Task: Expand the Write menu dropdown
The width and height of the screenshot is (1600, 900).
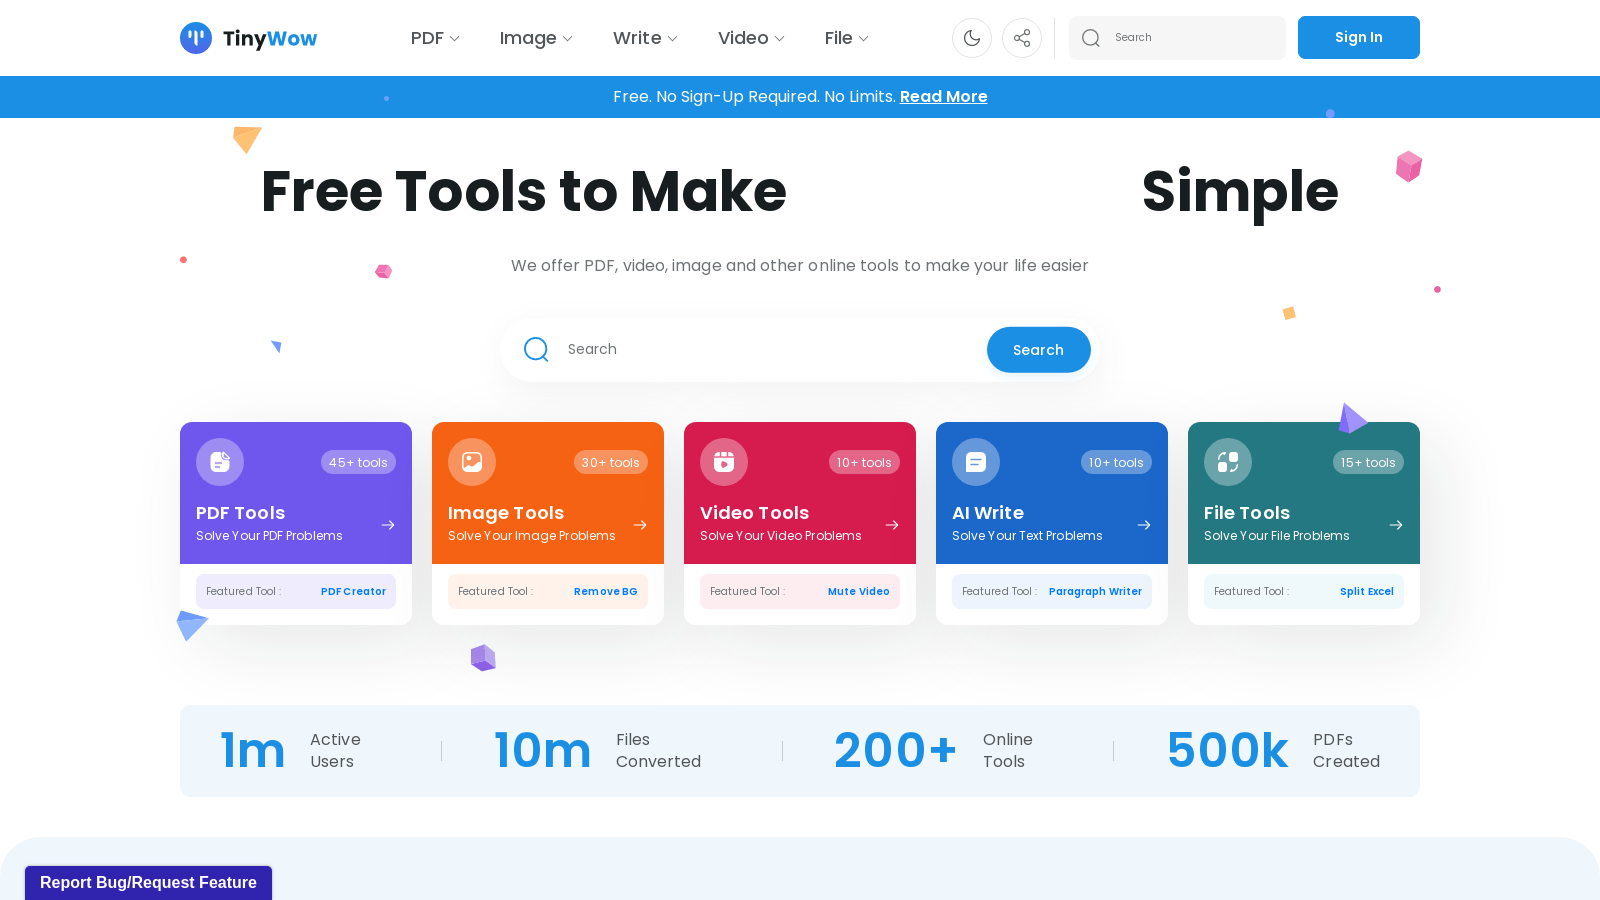Action: 645,38
